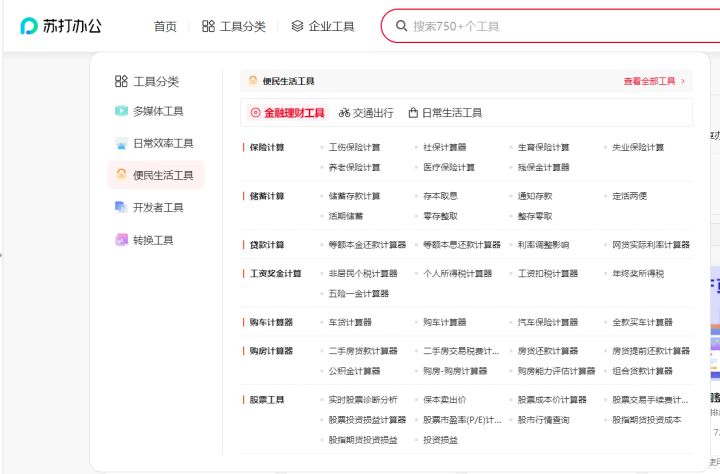Open the 网贷实际利率计算器 tool
This screenshot has height=474, width=720.
pos(651,245)
